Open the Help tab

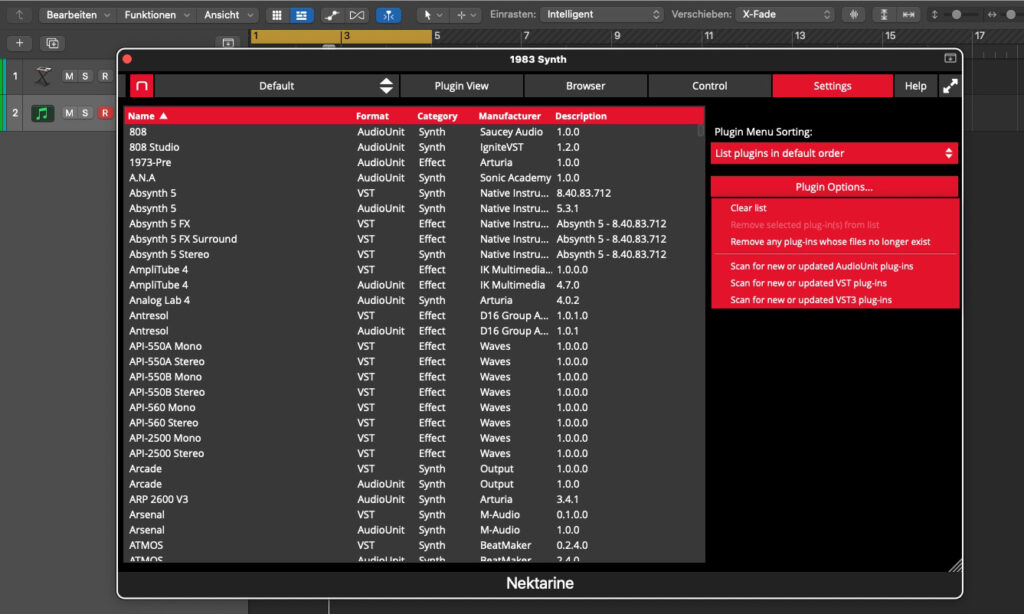(915, 86)
